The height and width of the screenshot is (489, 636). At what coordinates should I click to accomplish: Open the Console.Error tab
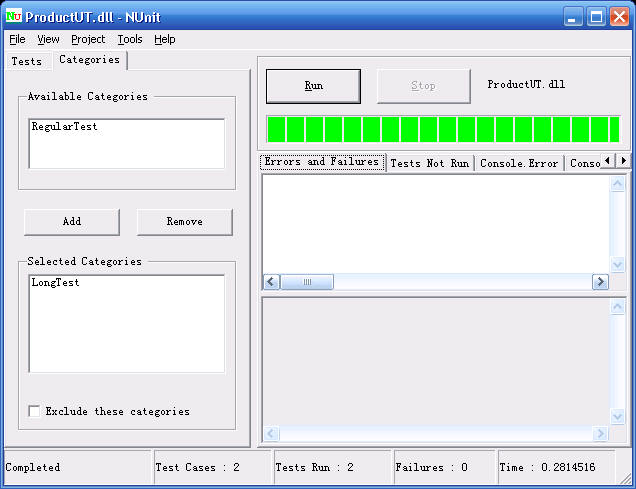519,163
